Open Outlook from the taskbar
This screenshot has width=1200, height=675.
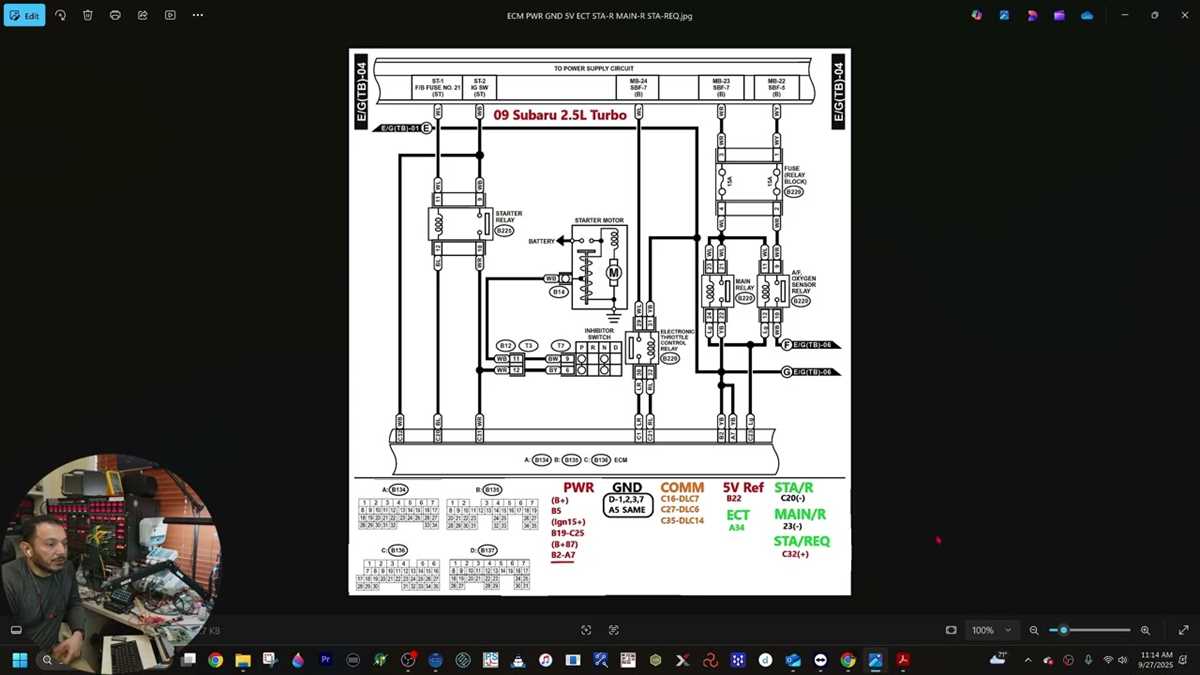click(x=793, y=660)
